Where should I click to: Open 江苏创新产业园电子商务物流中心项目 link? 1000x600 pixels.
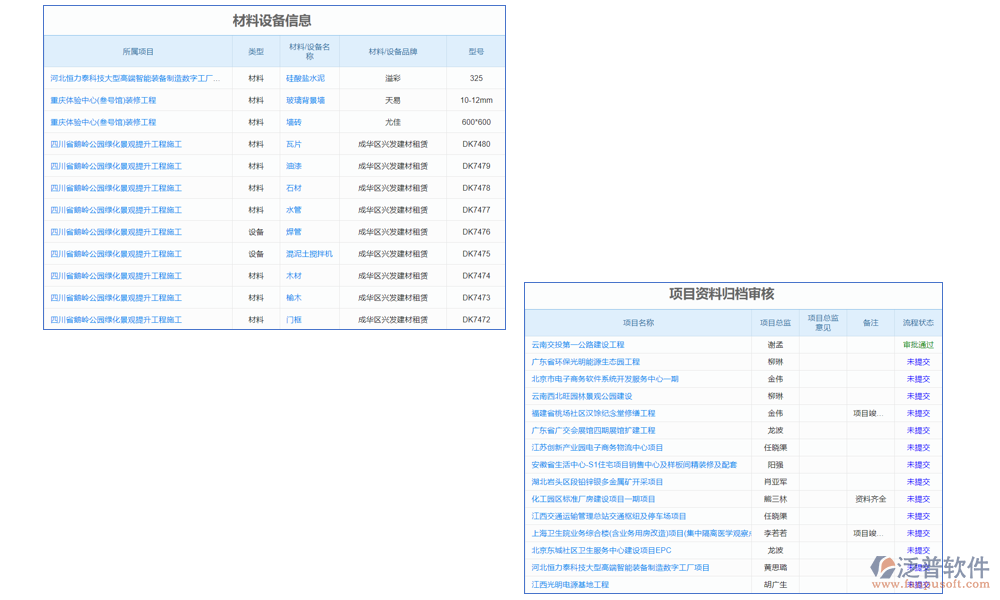[597, 447]
